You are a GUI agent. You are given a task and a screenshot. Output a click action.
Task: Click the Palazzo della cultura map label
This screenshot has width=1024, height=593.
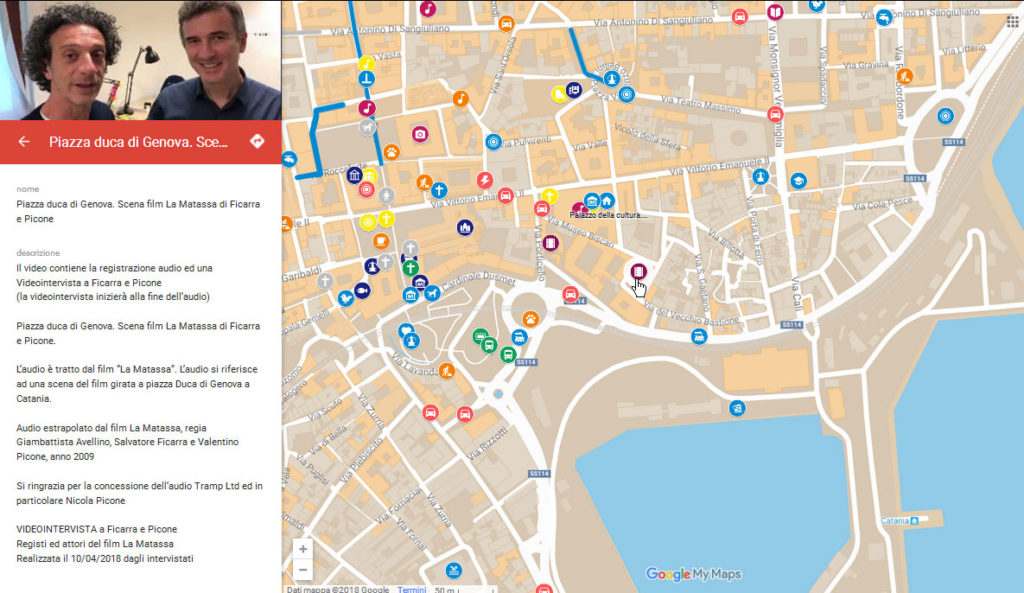click(x=608, y=215)
